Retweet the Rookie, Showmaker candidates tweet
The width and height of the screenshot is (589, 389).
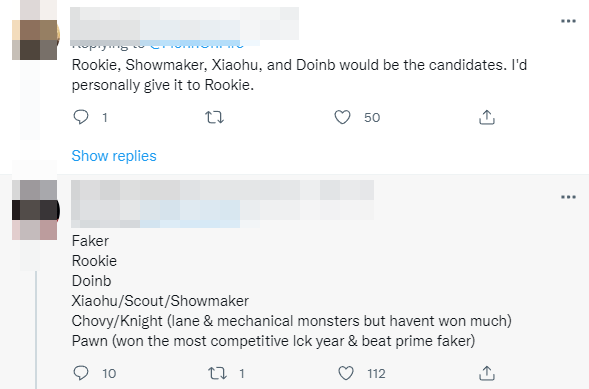point(214,117)
